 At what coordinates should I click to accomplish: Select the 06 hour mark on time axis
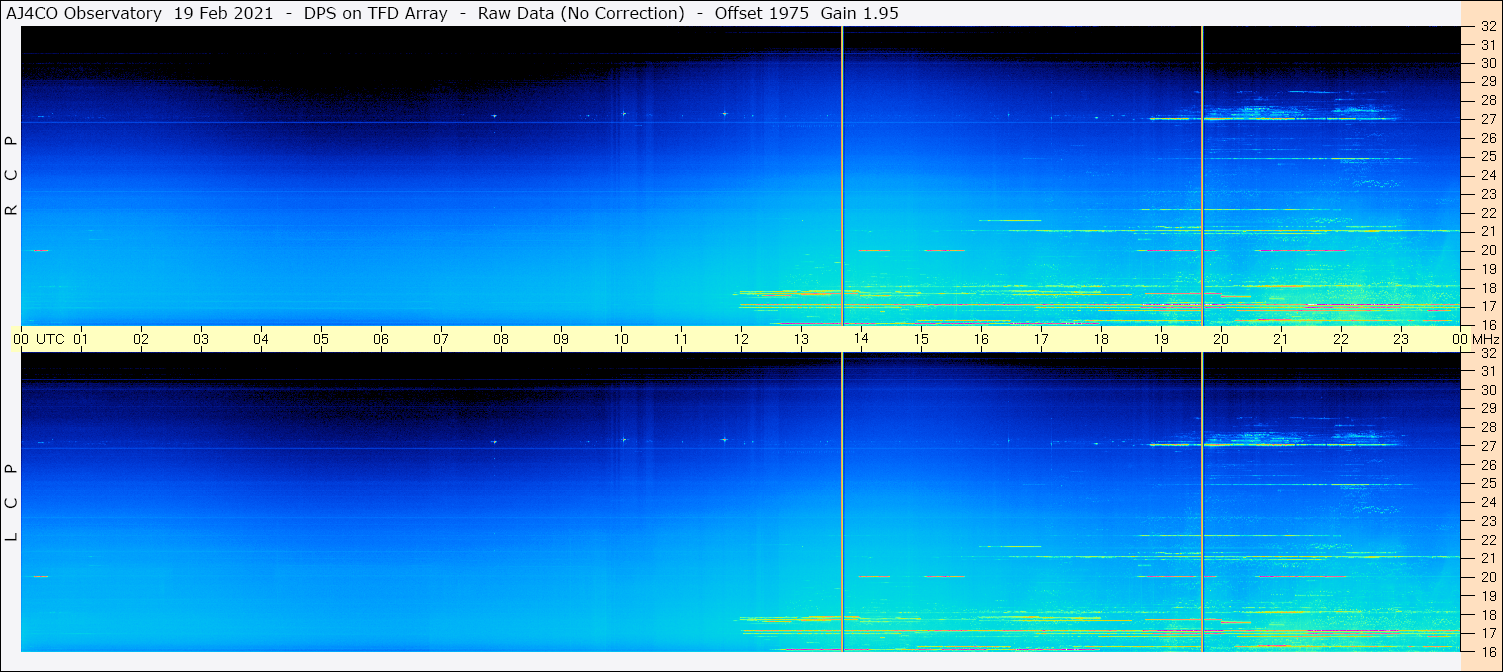pyautogui.click(x=381, y=339)
